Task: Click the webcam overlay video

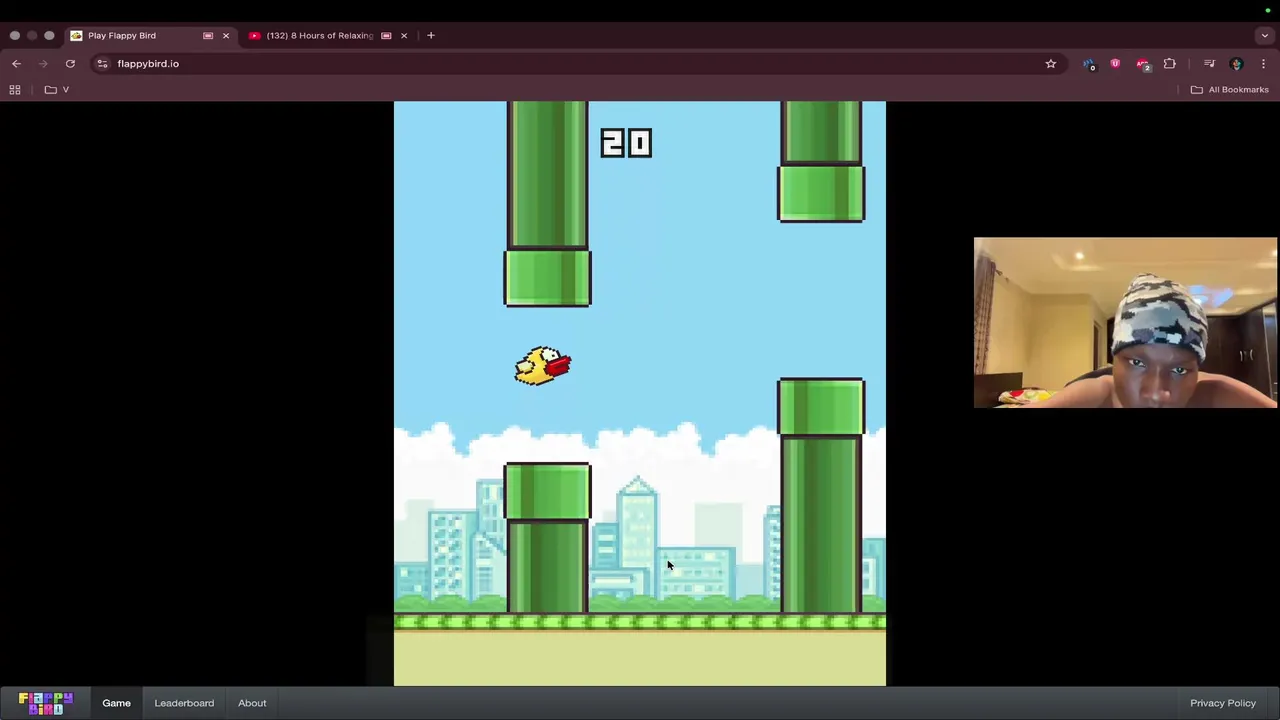Action: pos(1125,322)
